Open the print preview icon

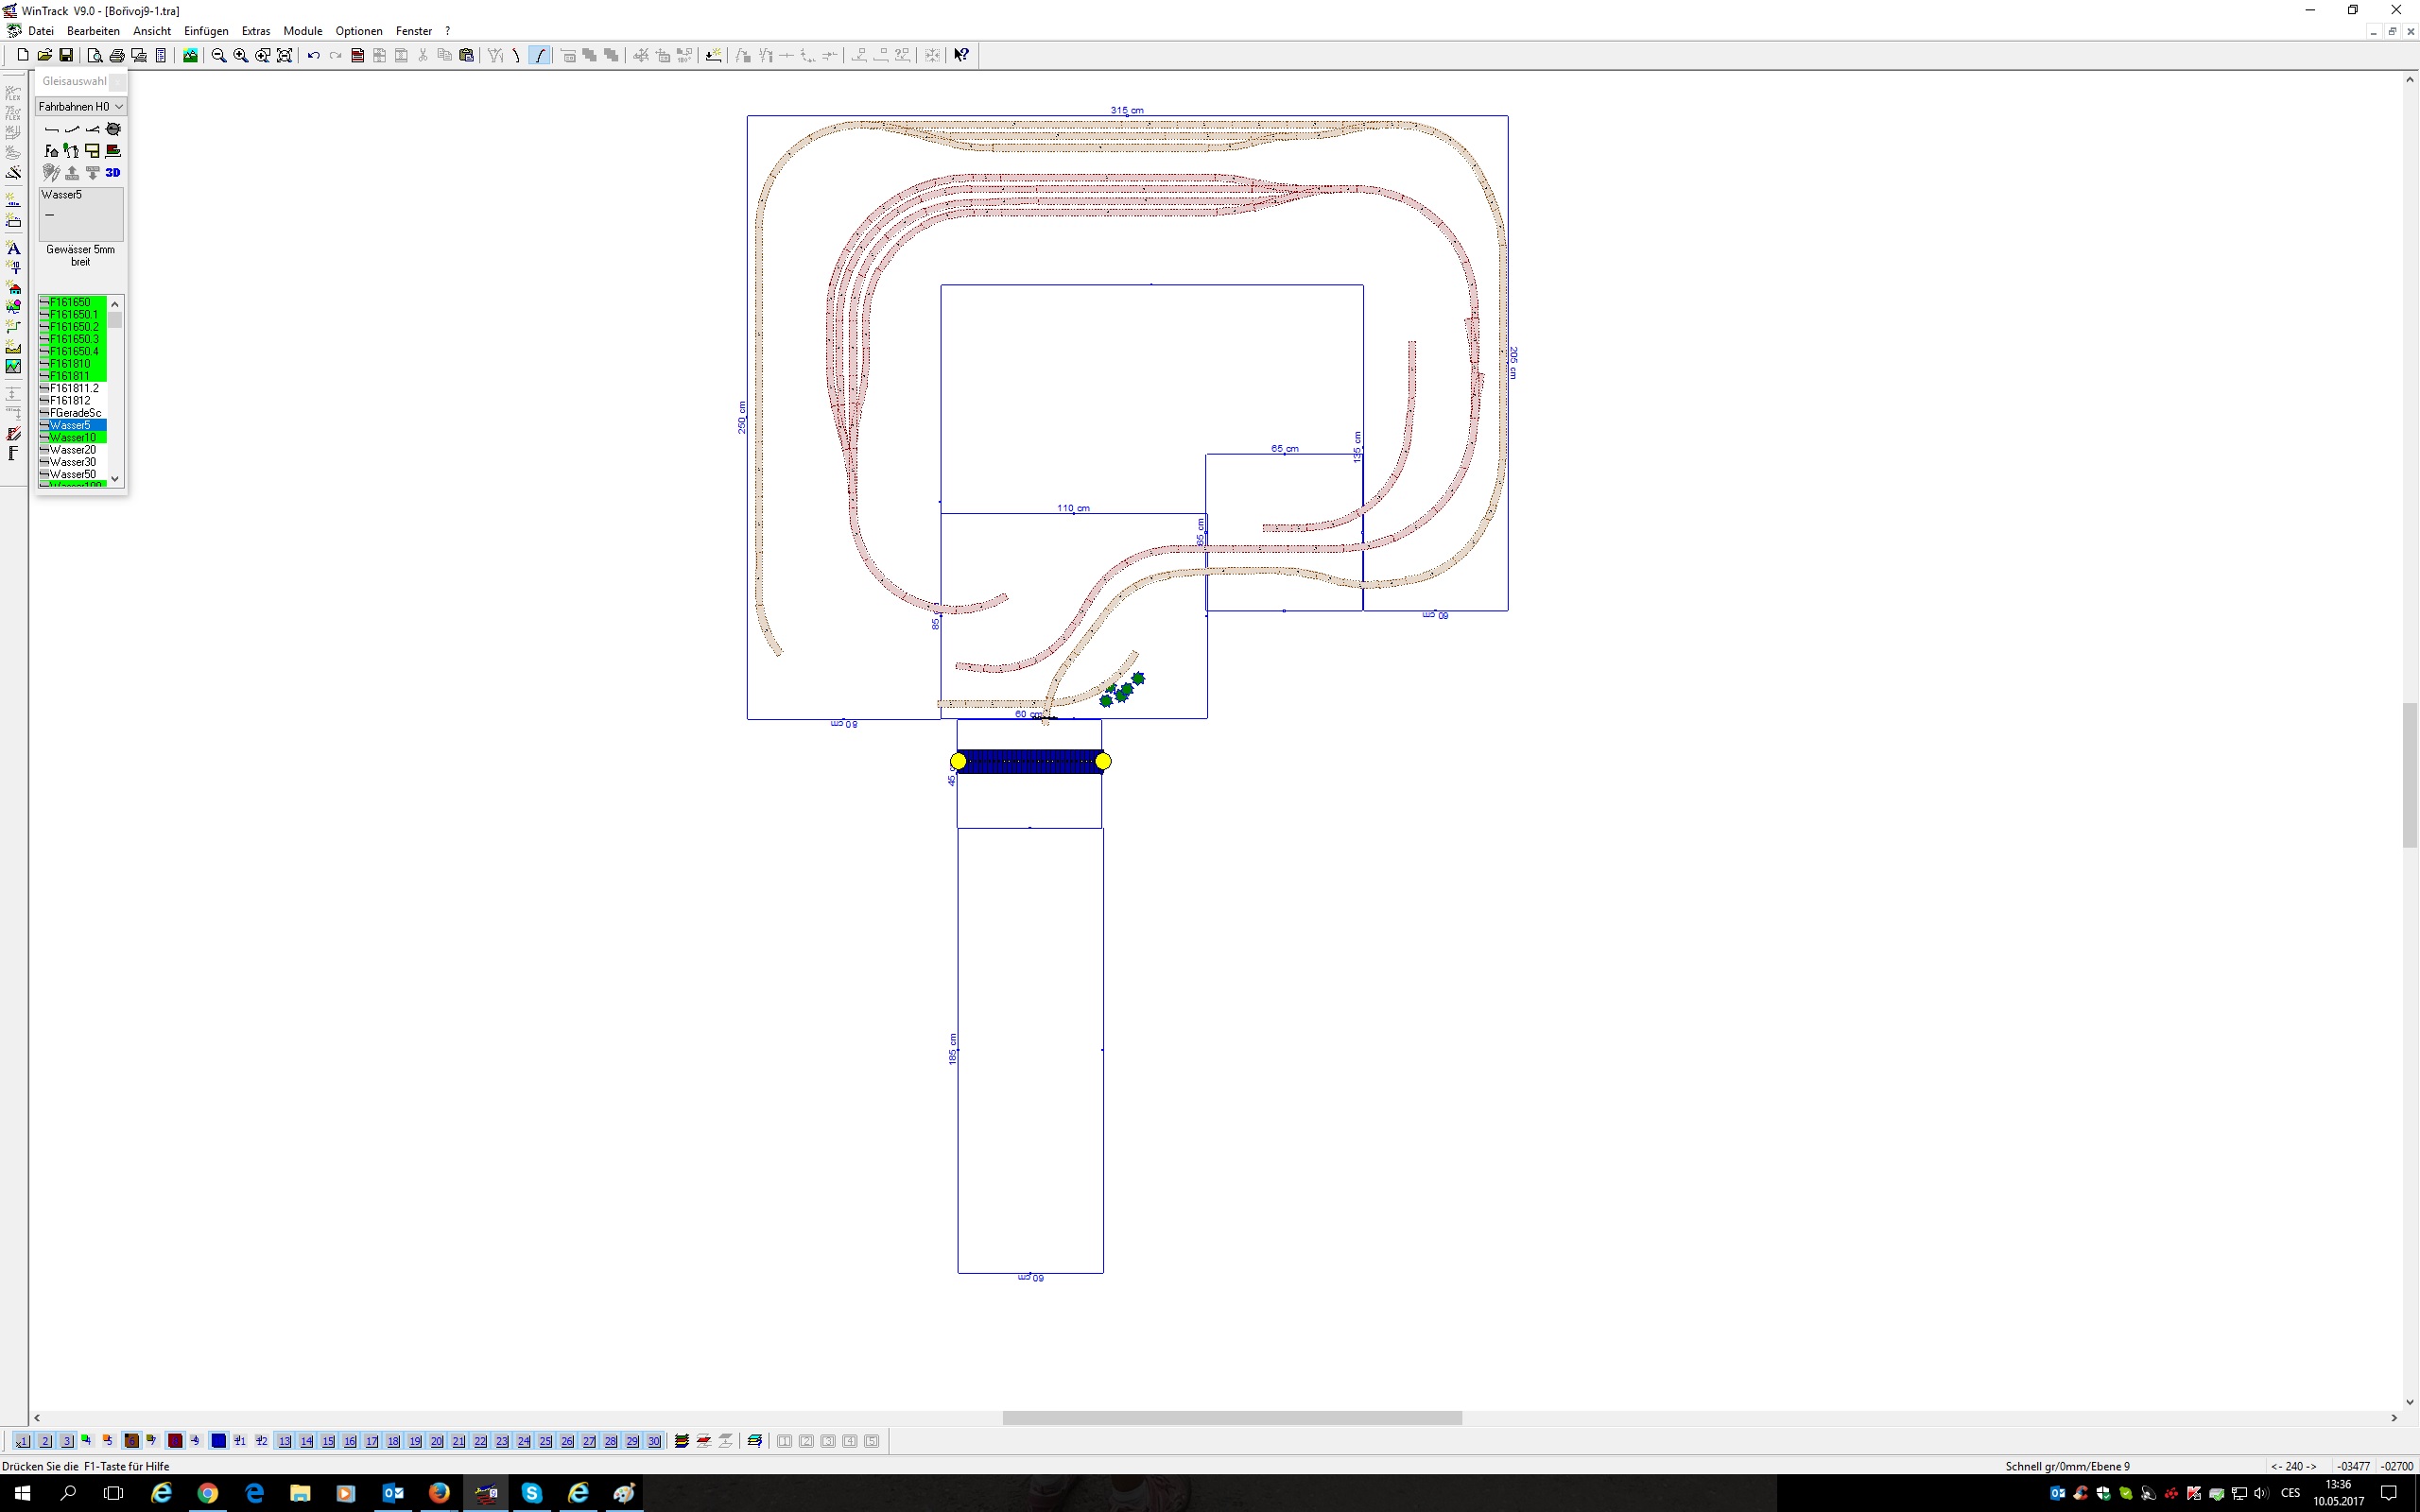[x=94, y=55]
